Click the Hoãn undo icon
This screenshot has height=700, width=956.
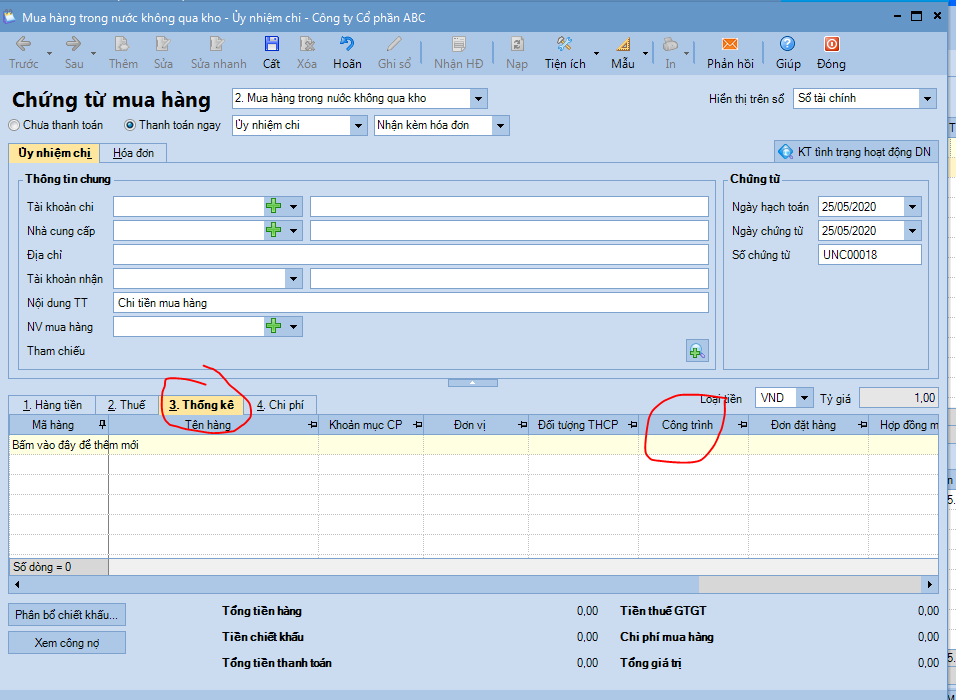coord(347,45)
